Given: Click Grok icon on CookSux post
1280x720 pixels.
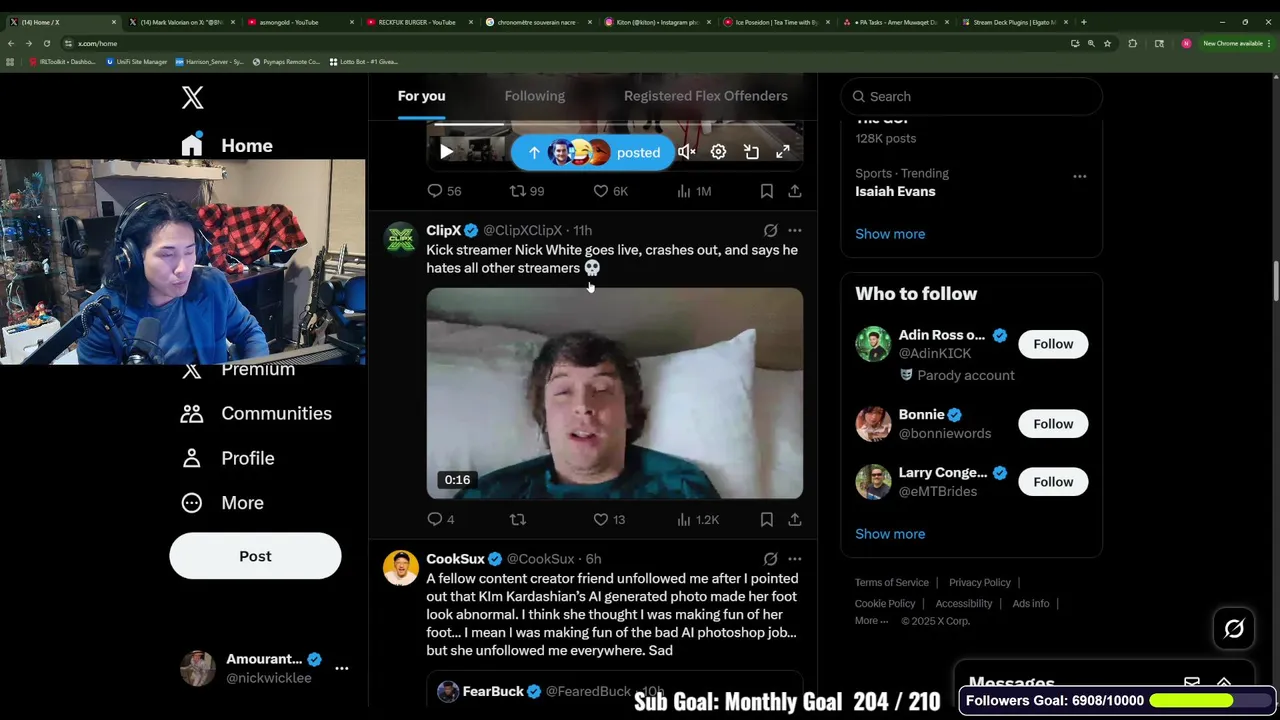Looking at the screenshot, I should tap(770, 559).
